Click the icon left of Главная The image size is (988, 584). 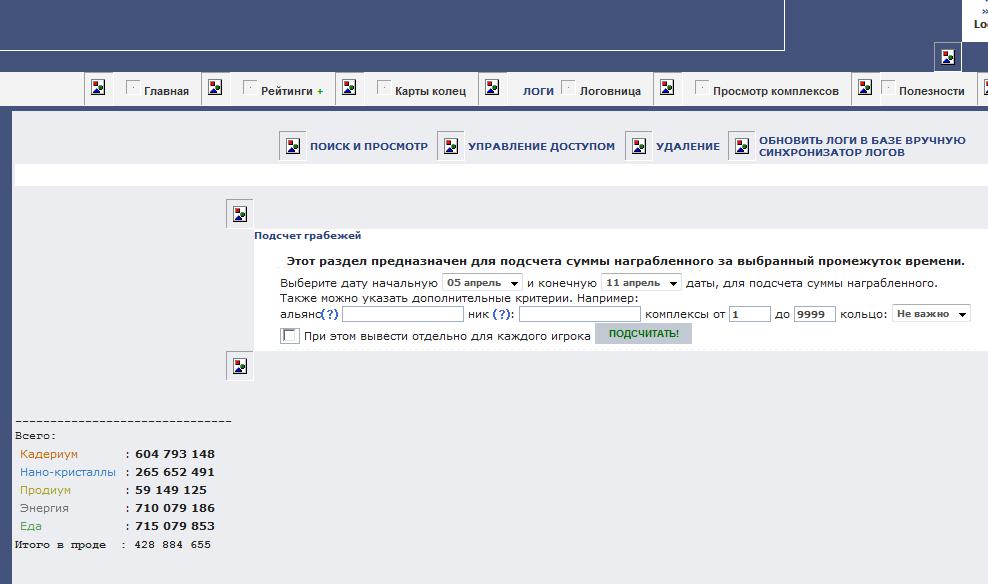pyautogui.click(x=98, y=88)
